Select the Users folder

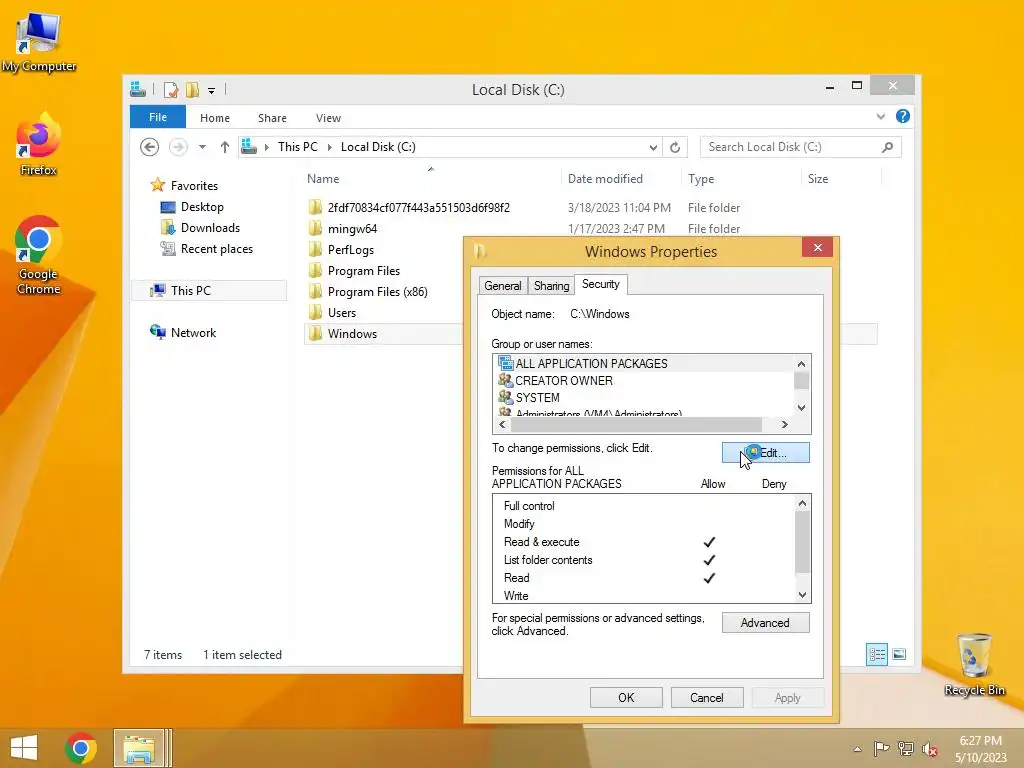pos(342,313)
